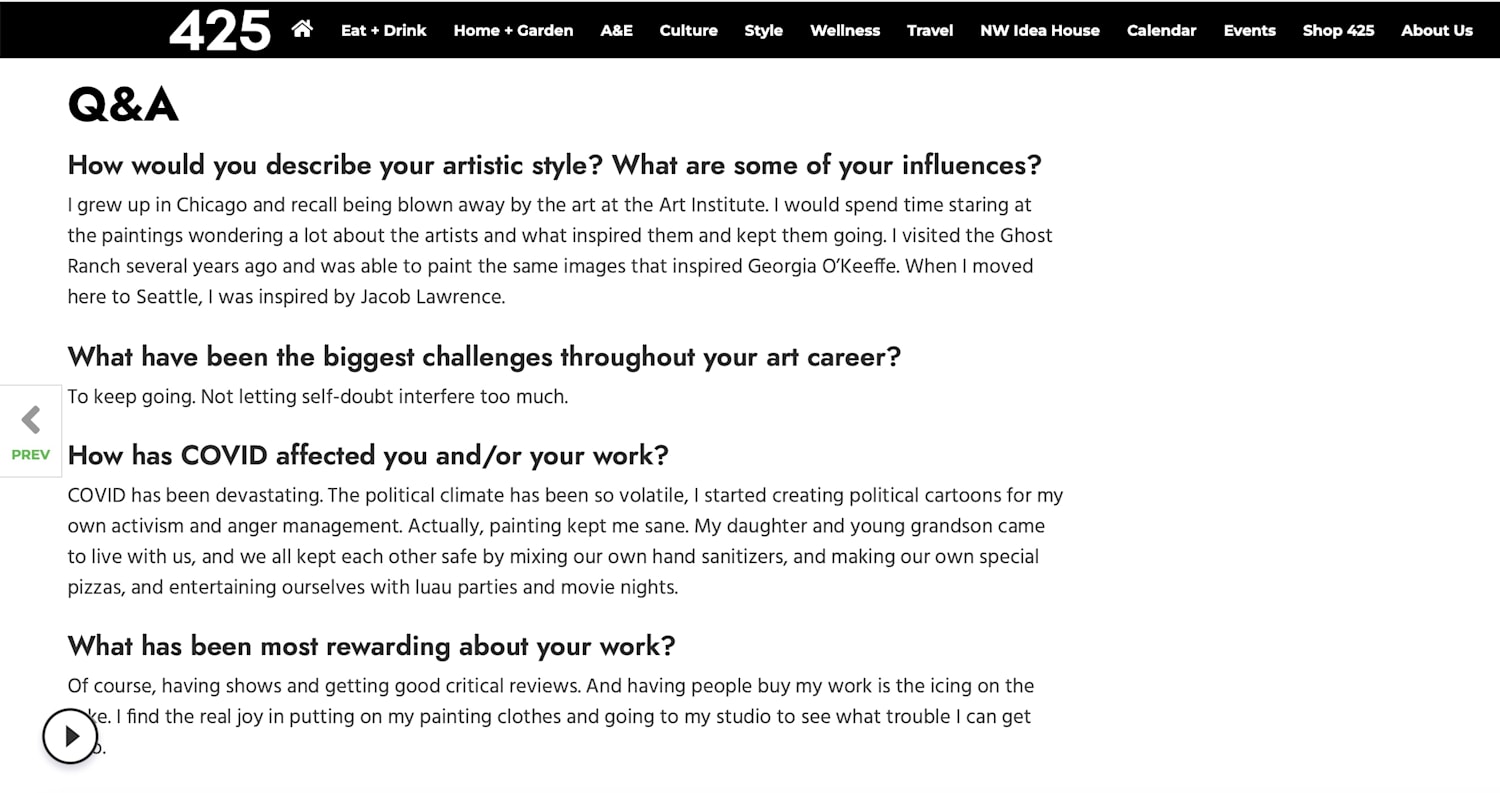Open the About Us page

pyautogui.click(x=1436, y=30)
